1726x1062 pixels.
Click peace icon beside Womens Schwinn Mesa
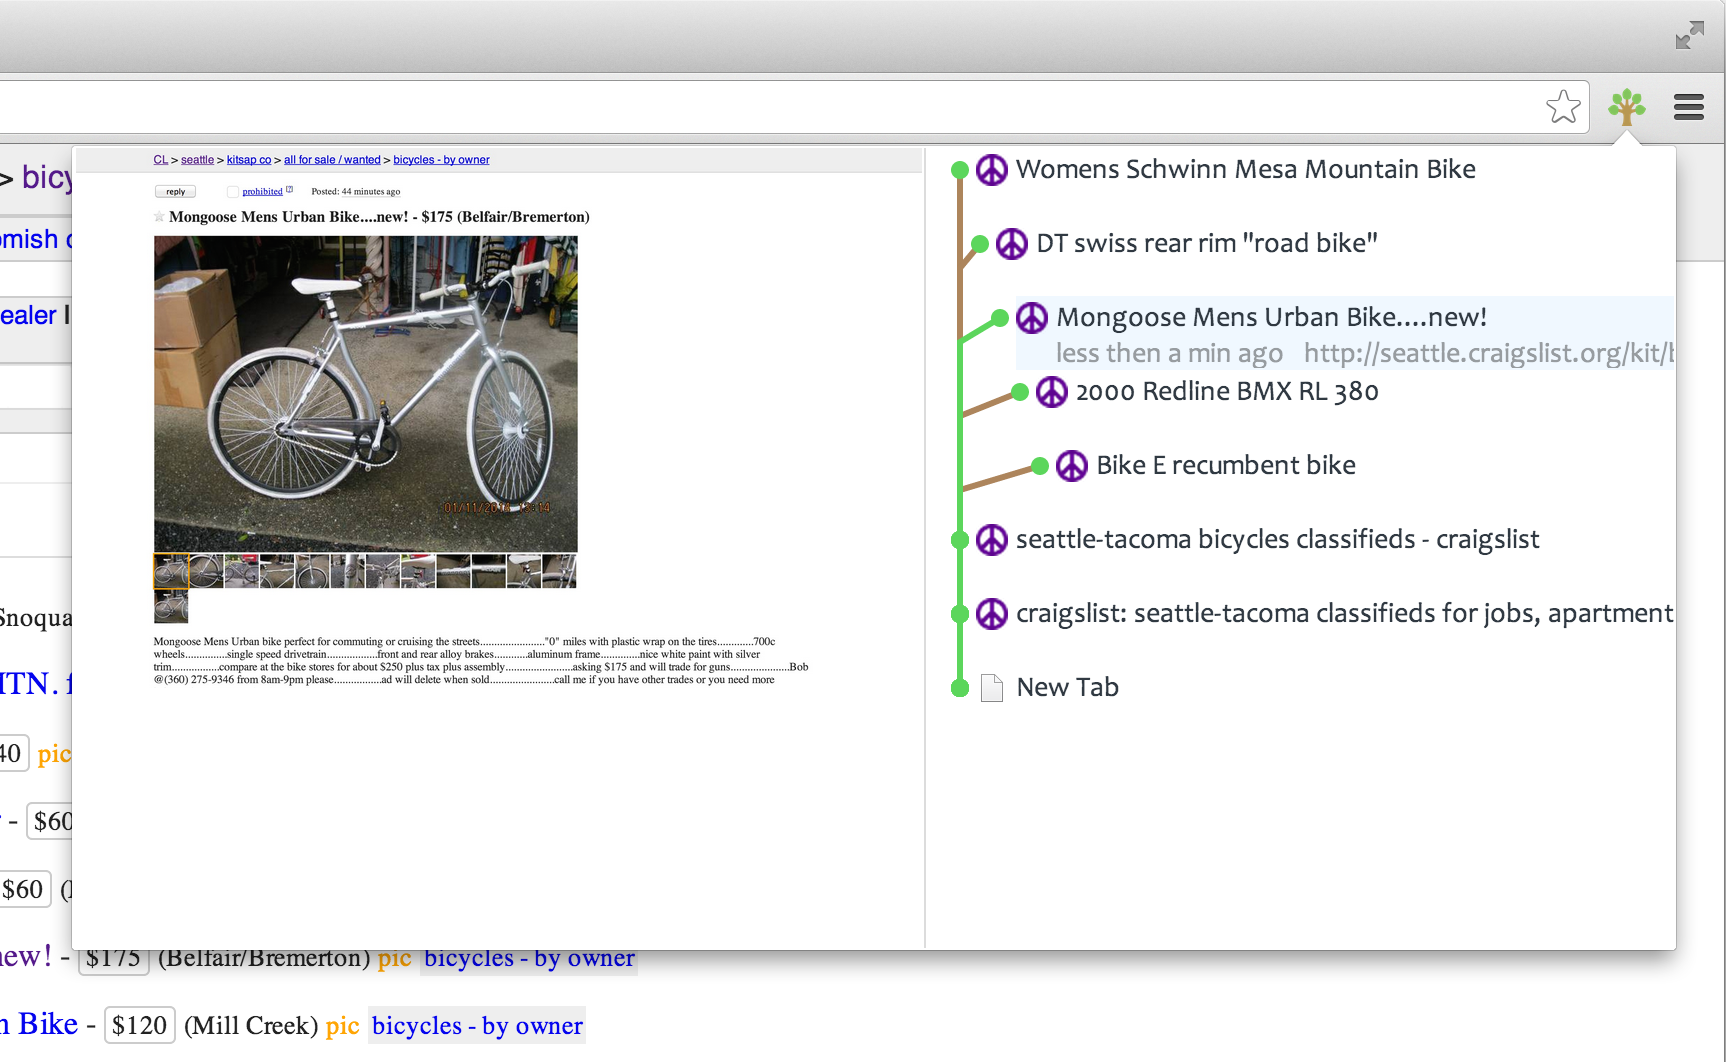tap(991, 170)
